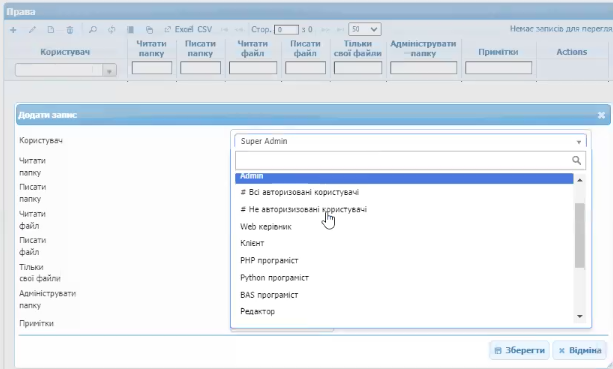The image size is (613, 369).
Task: Select Python програміст option
Action: click(404, 278)
